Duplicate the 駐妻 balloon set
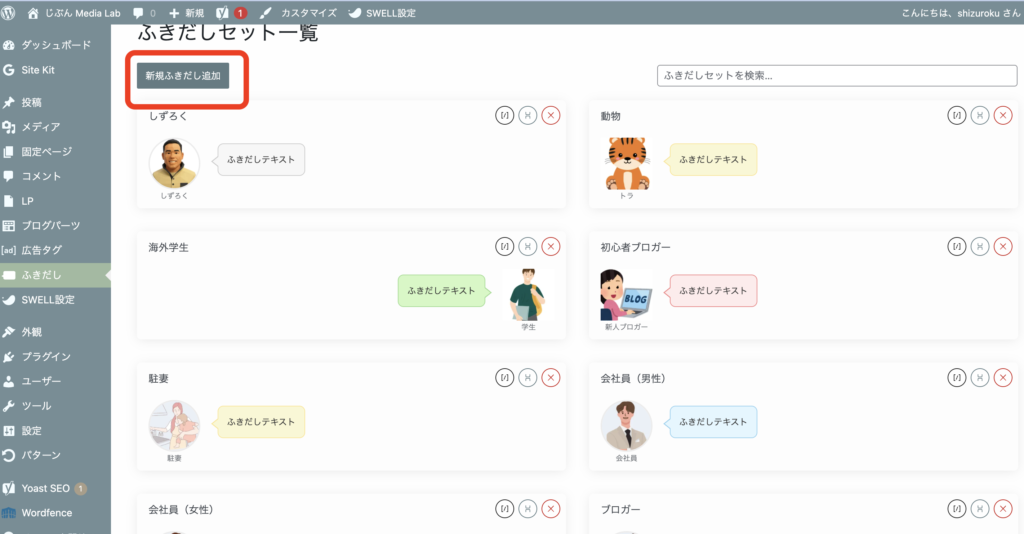This screenshot has width=1024, height=534. 528,378
